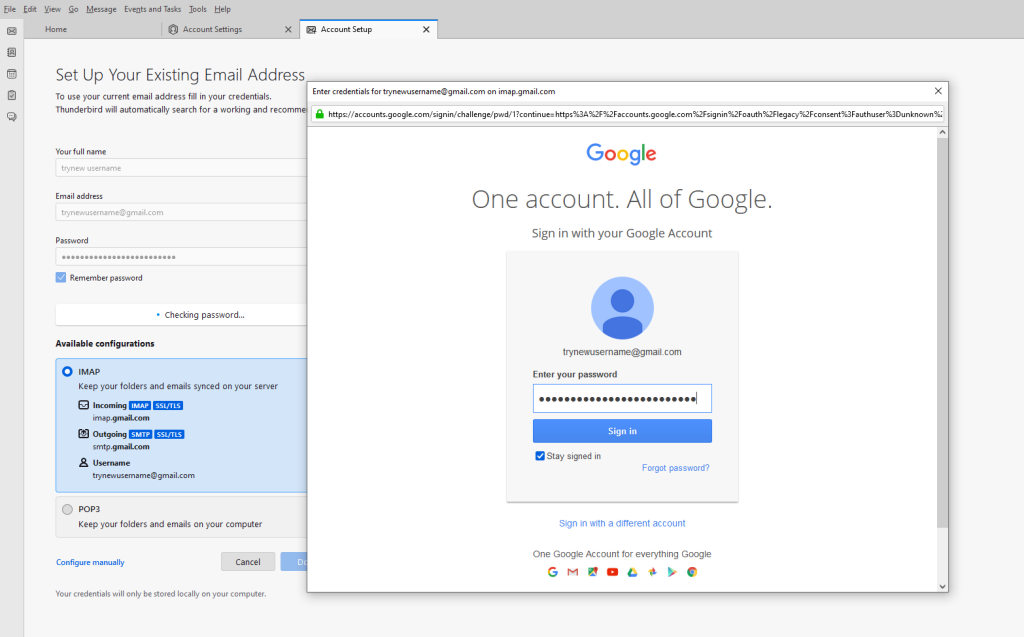Screen dimensions: 1024x637
Task: Open the Events and Tasks menu
Action: pyautogui.click(x=152, y=9)
